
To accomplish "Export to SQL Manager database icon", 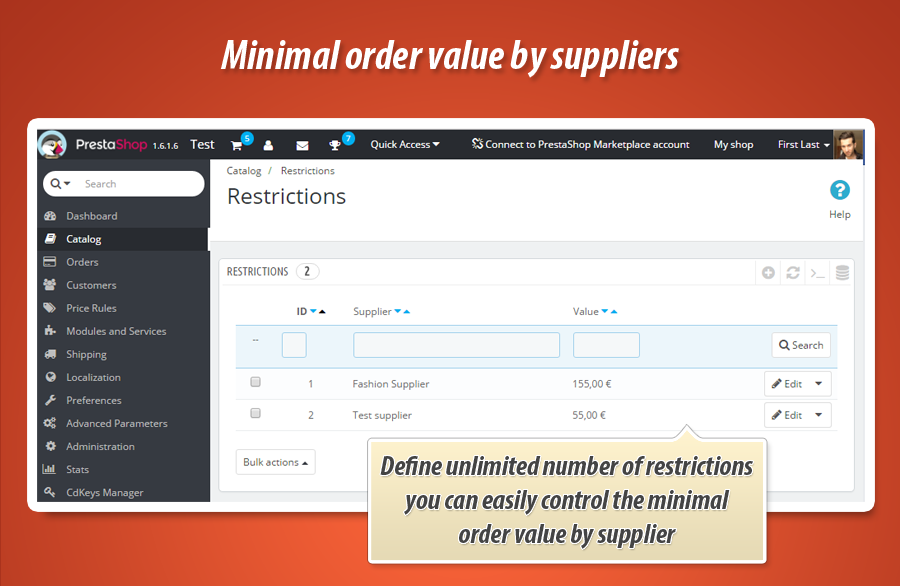I will pos(842,272).
